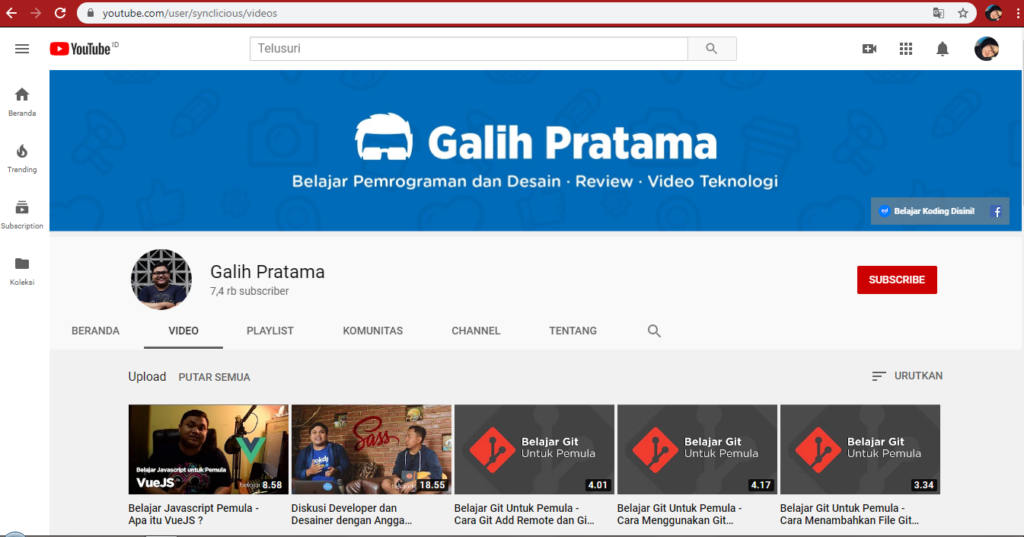Click the 7,4 rb subscriber text

(249, 291)
